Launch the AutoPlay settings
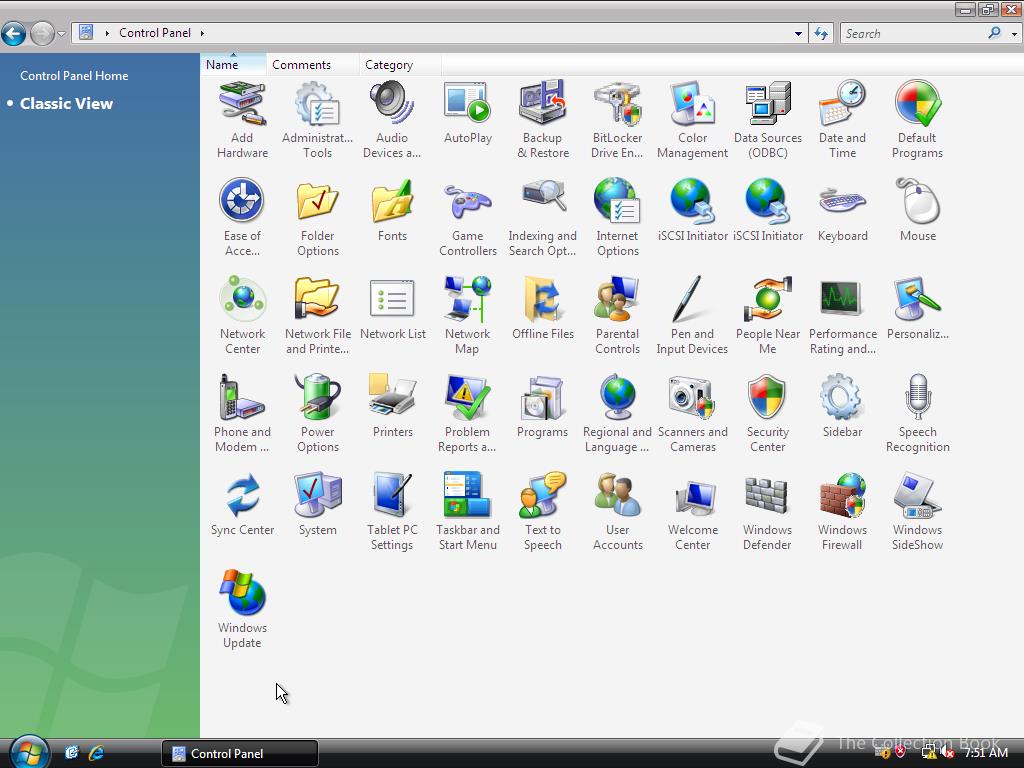The width and height of the screenshot is (1024, 768). coord(468,112)
